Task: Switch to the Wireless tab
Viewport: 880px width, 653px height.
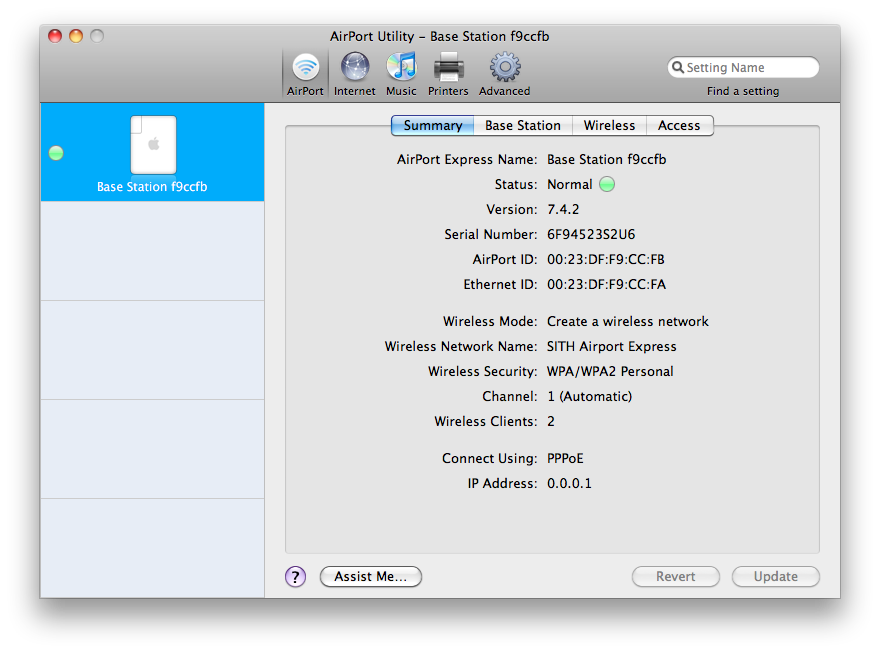Action: pos(609,125)
